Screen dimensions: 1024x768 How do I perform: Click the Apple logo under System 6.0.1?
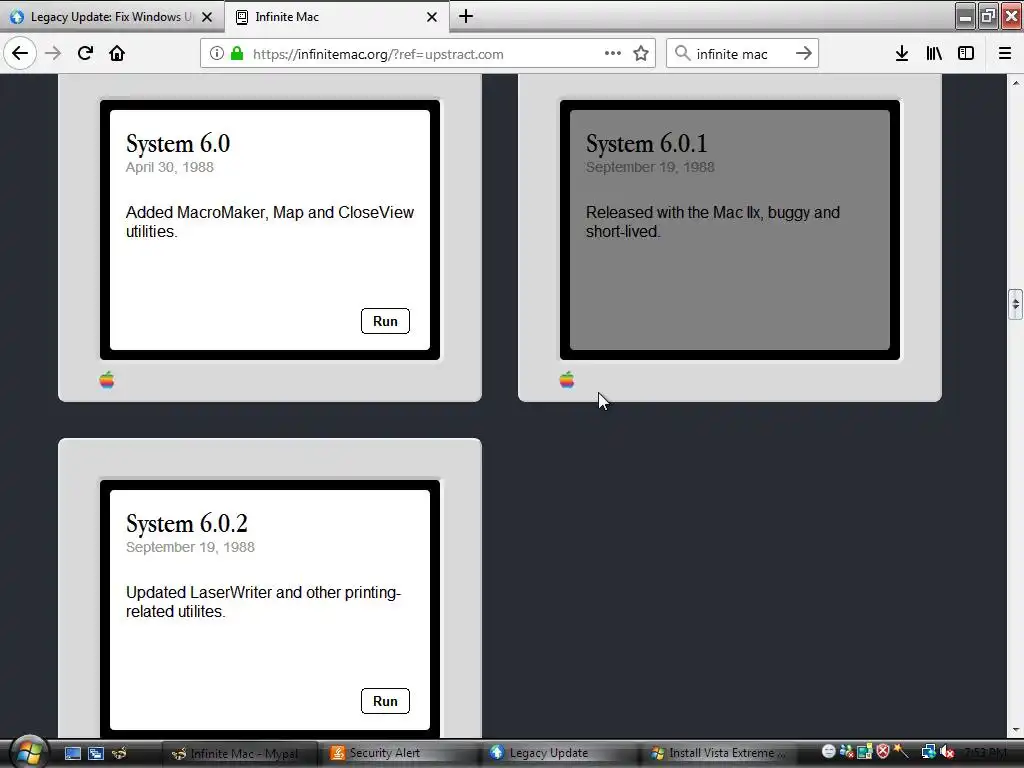tap(567, 380)
